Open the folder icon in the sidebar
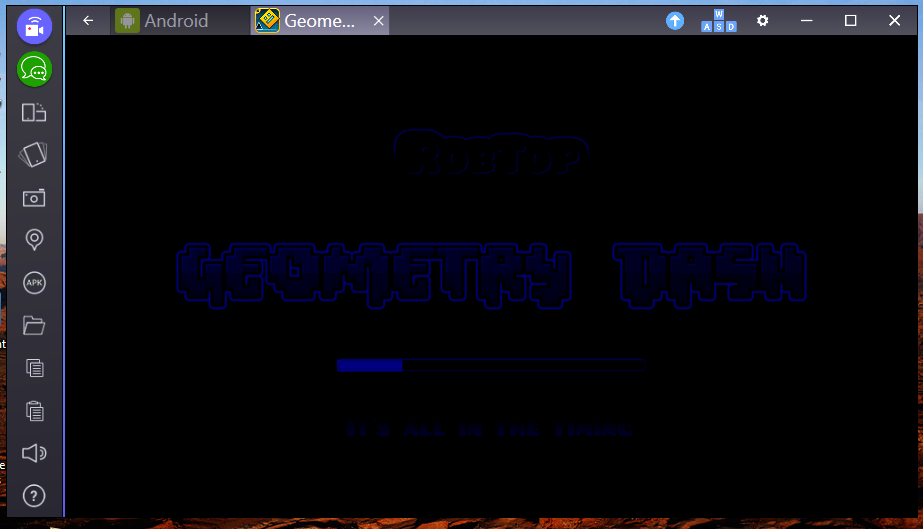This screenshot has height=529, width=923. (34, 325)
